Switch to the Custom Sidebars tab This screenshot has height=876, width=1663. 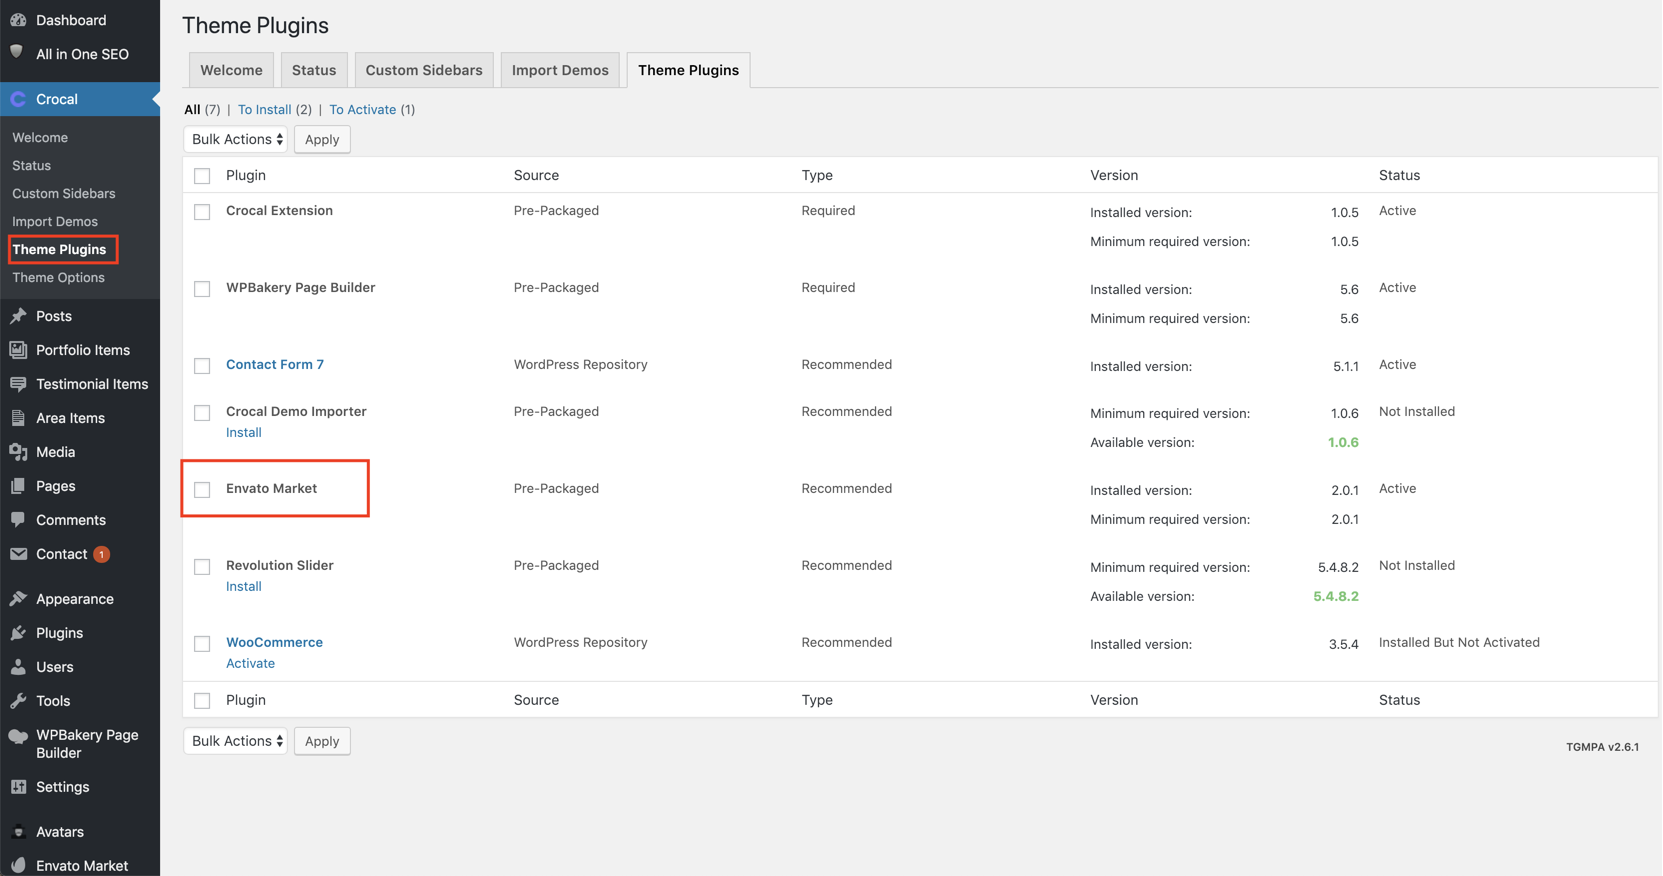424,70
